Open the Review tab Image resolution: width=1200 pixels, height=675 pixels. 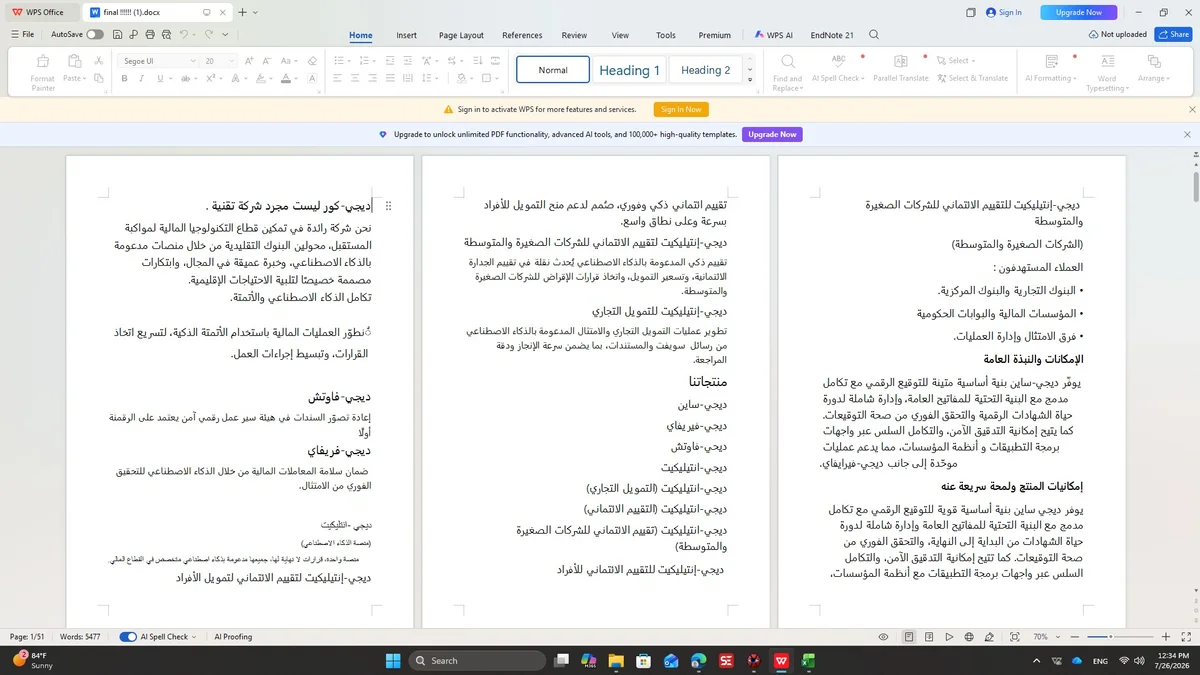pos(574,35)
